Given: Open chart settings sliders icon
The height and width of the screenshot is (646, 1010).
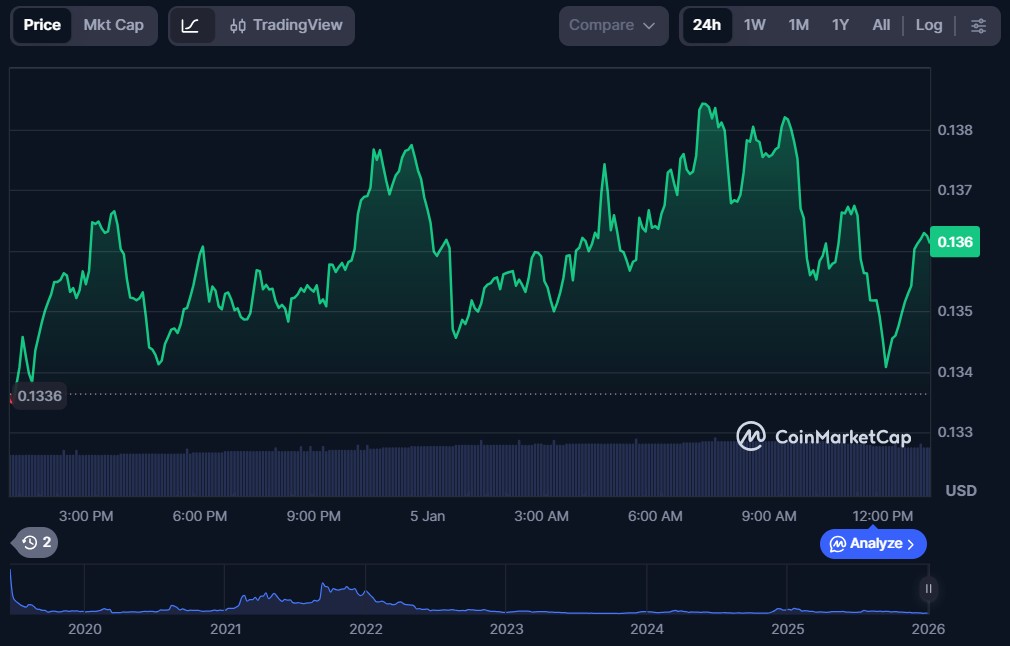Looking at the screenshot, I should [978, 25].
